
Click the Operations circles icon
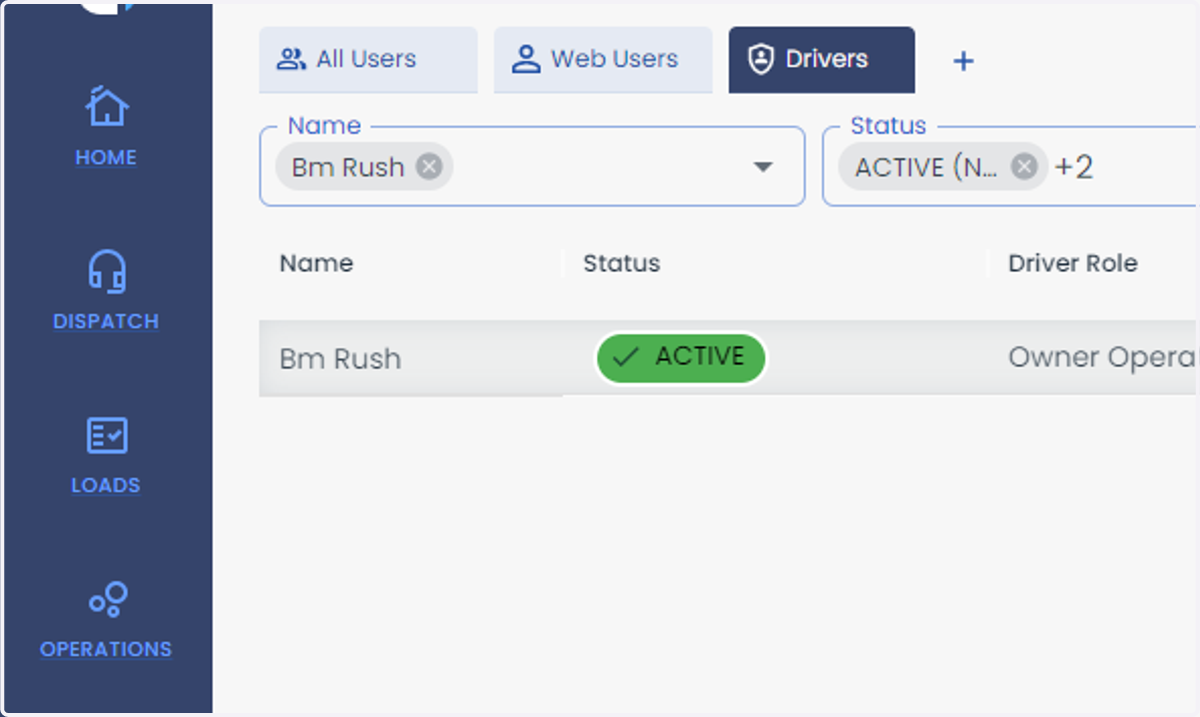106,599
